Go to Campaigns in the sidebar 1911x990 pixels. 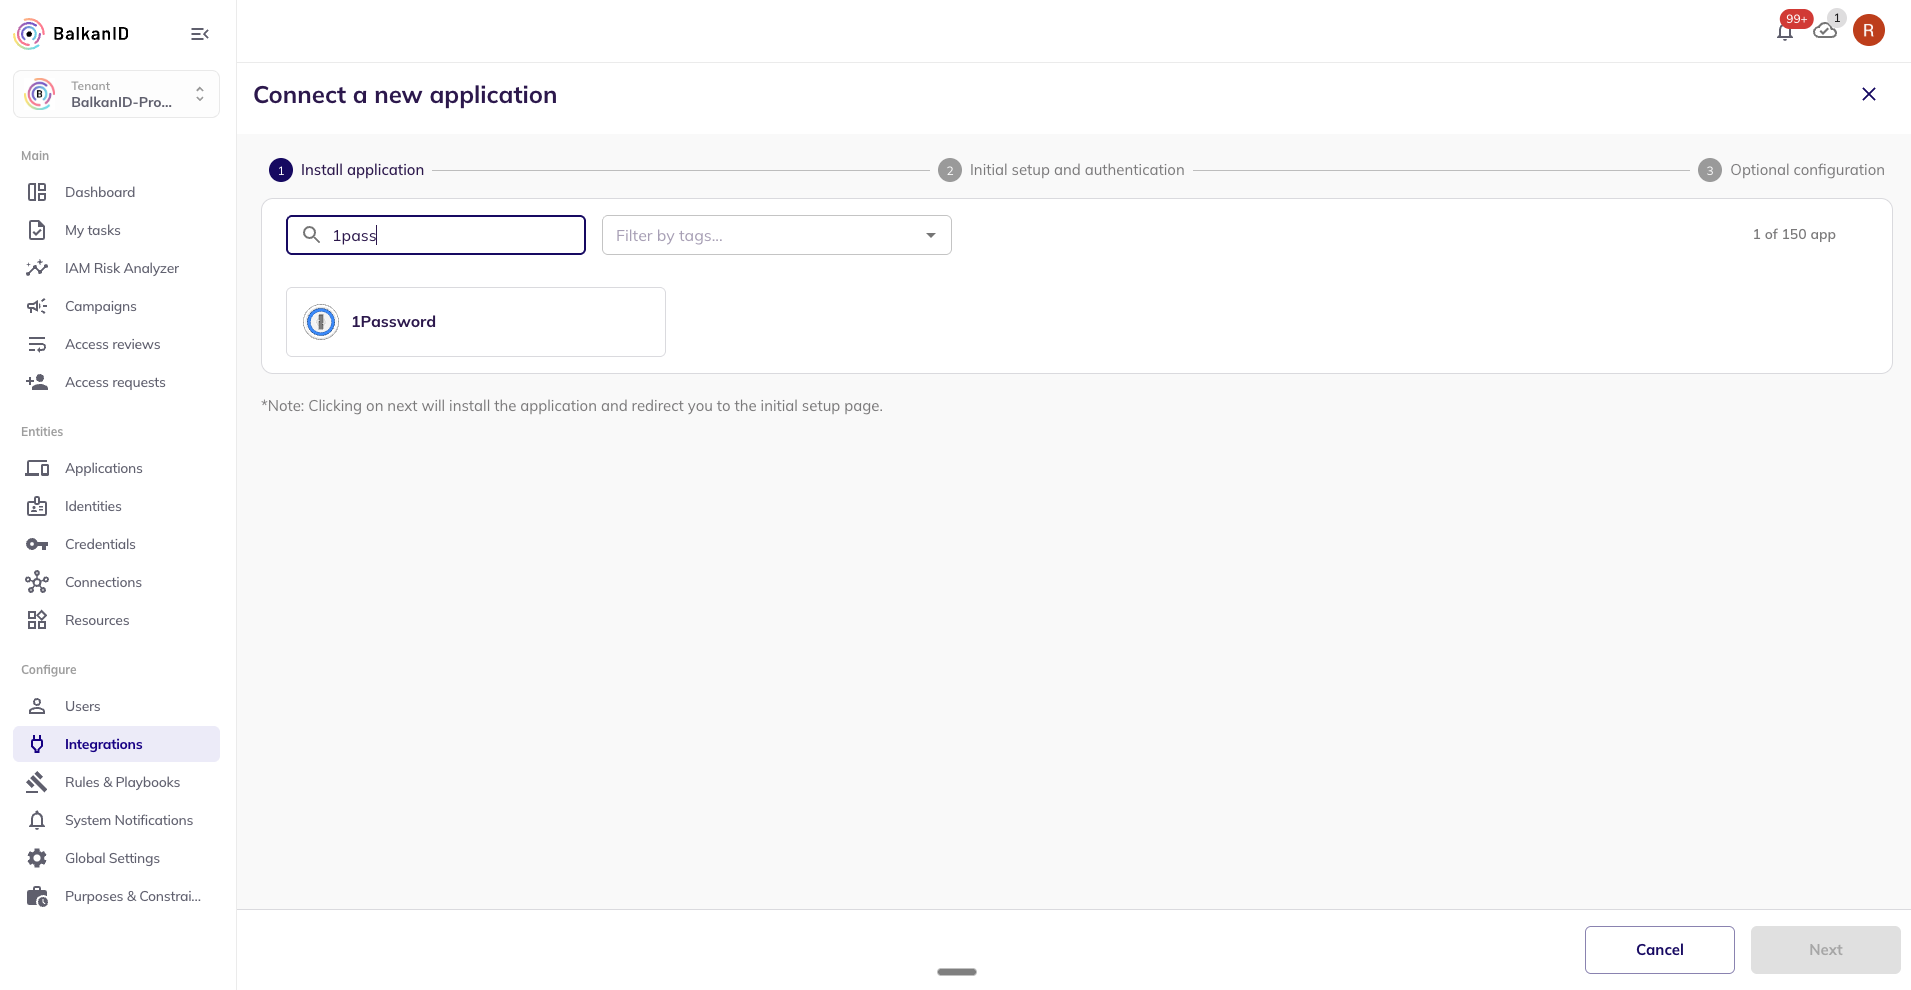100,306
